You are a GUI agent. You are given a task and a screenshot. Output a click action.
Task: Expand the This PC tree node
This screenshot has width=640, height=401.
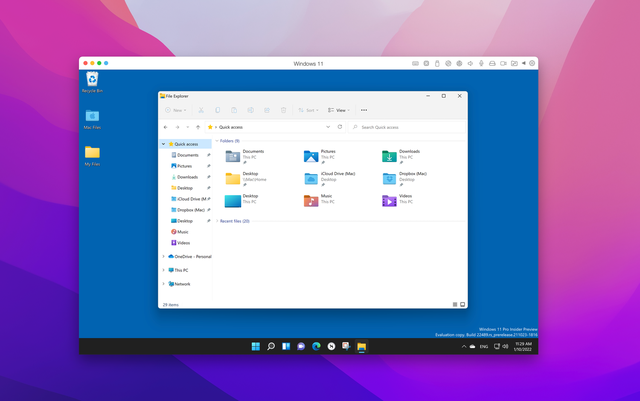(164, 270)
